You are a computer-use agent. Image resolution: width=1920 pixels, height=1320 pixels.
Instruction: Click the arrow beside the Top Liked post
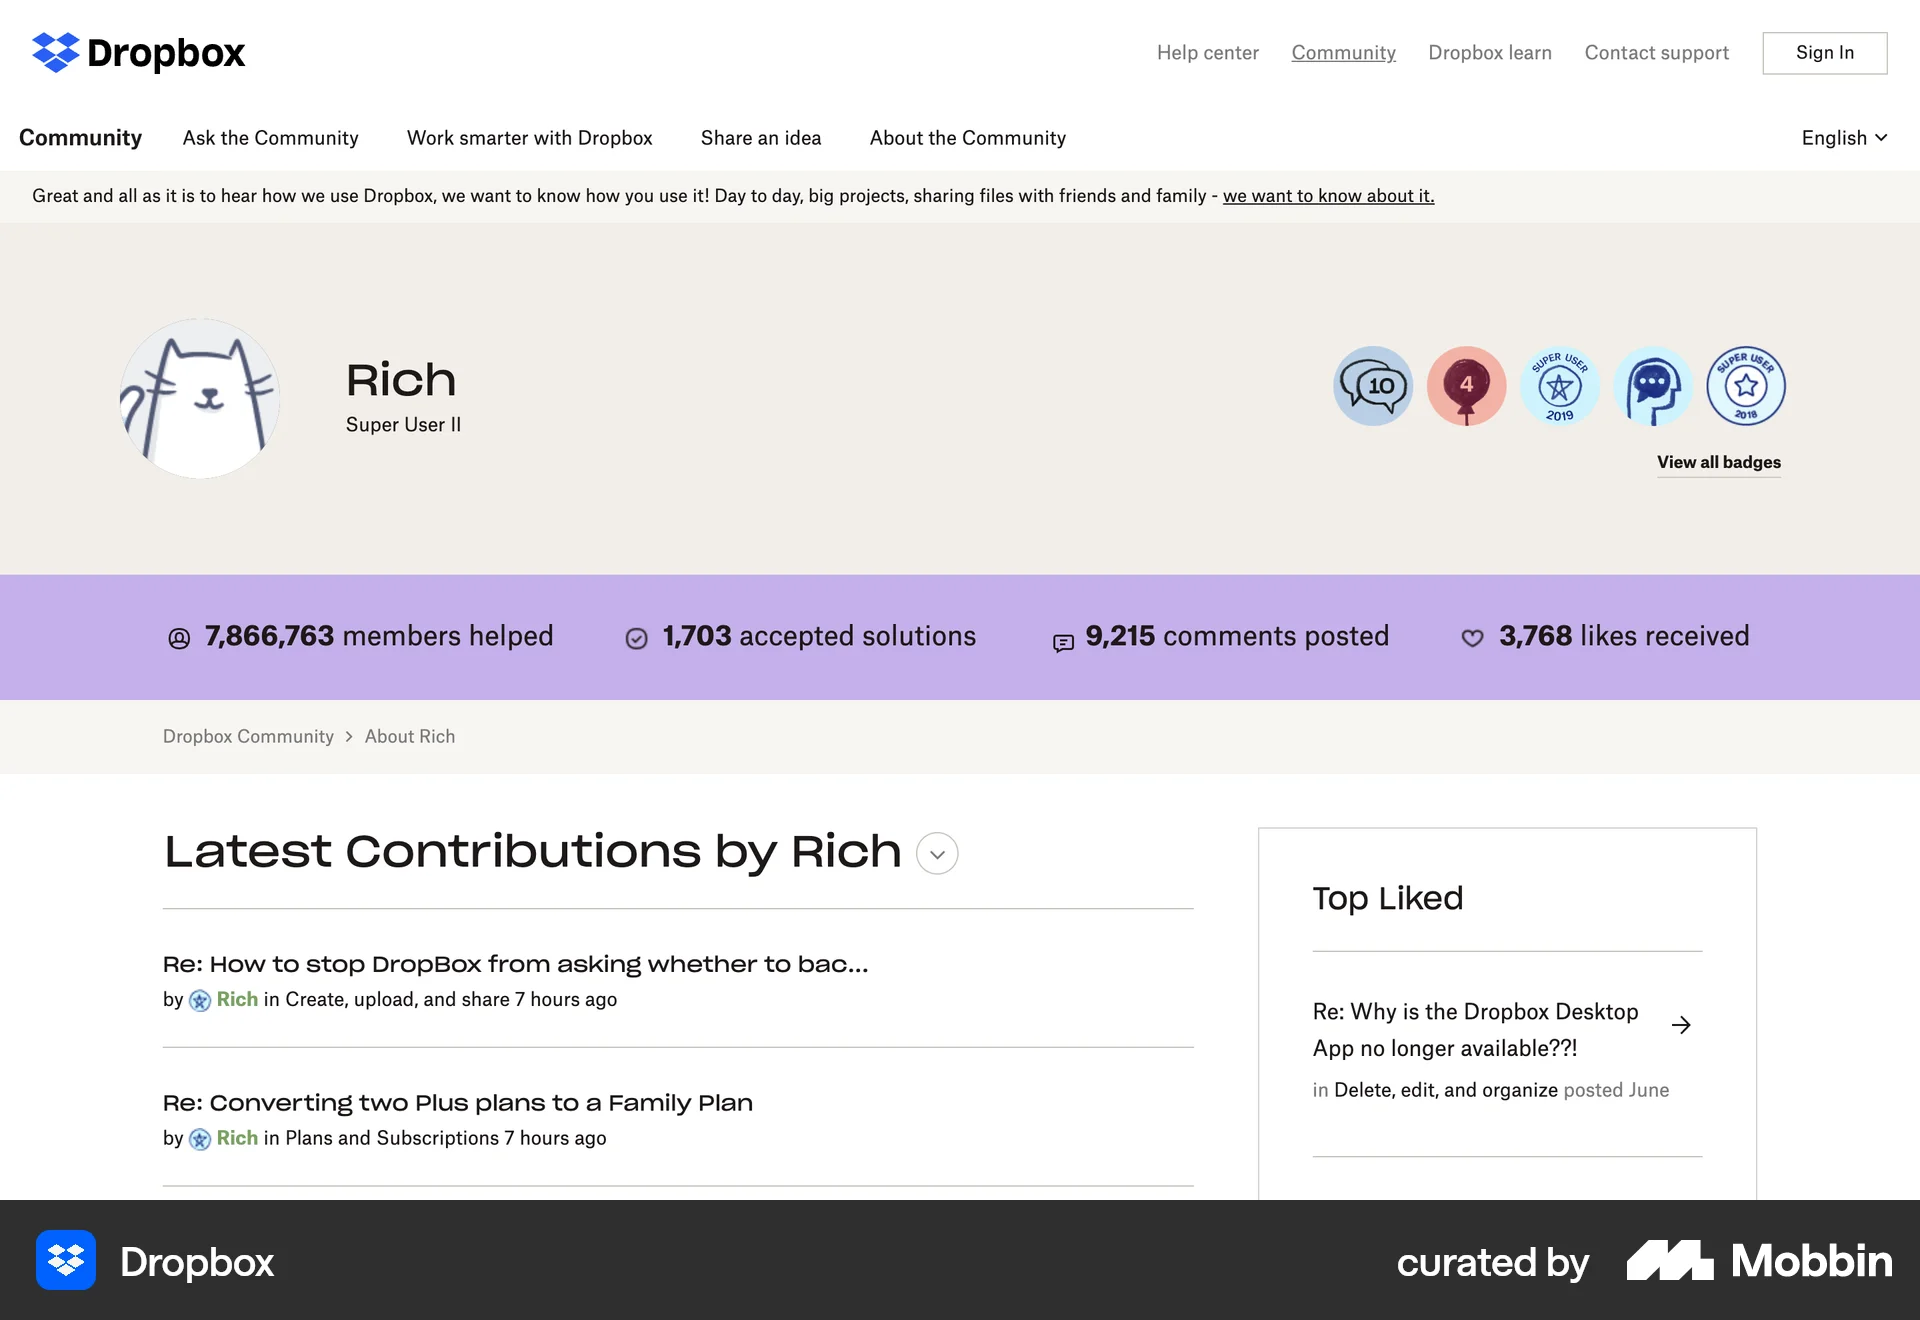pos(1681,1025)
